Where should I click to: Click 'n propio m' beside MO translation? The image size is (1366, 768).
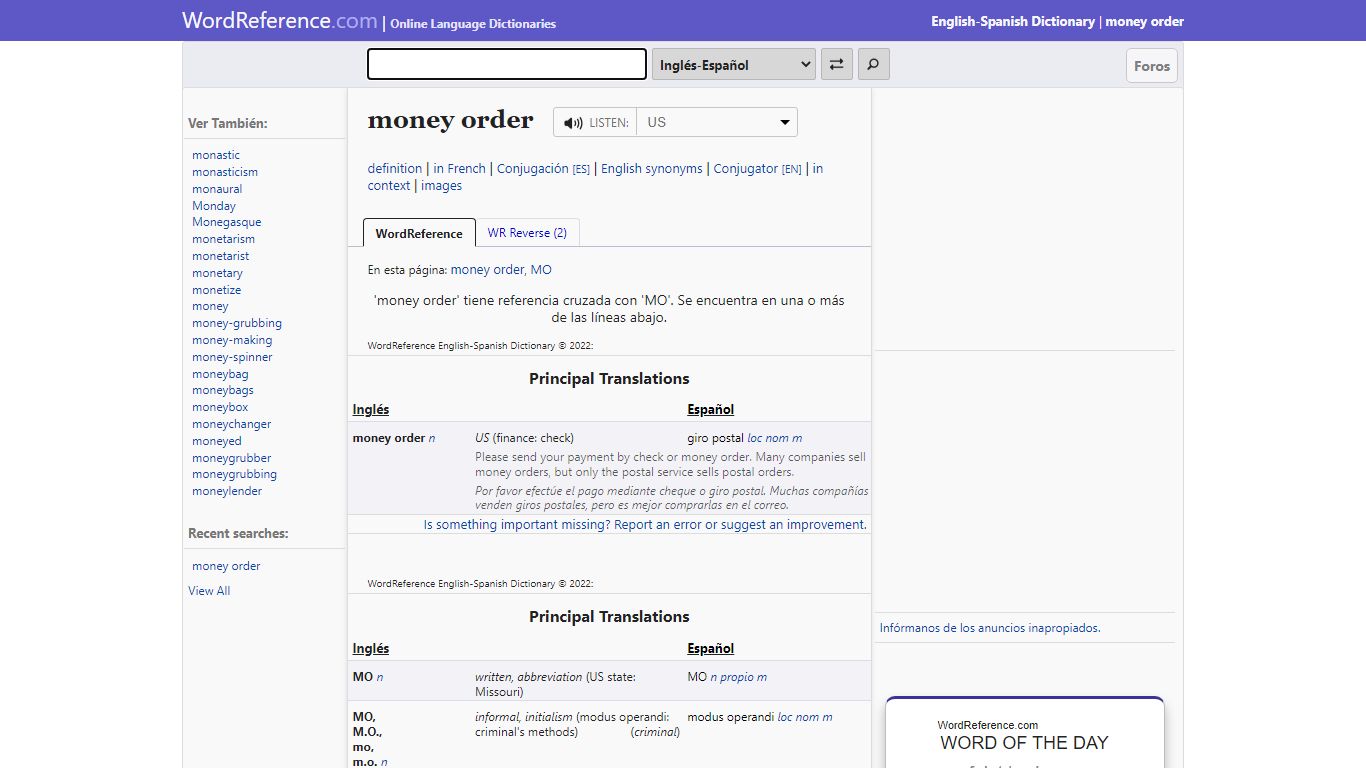tap(739, 677)
